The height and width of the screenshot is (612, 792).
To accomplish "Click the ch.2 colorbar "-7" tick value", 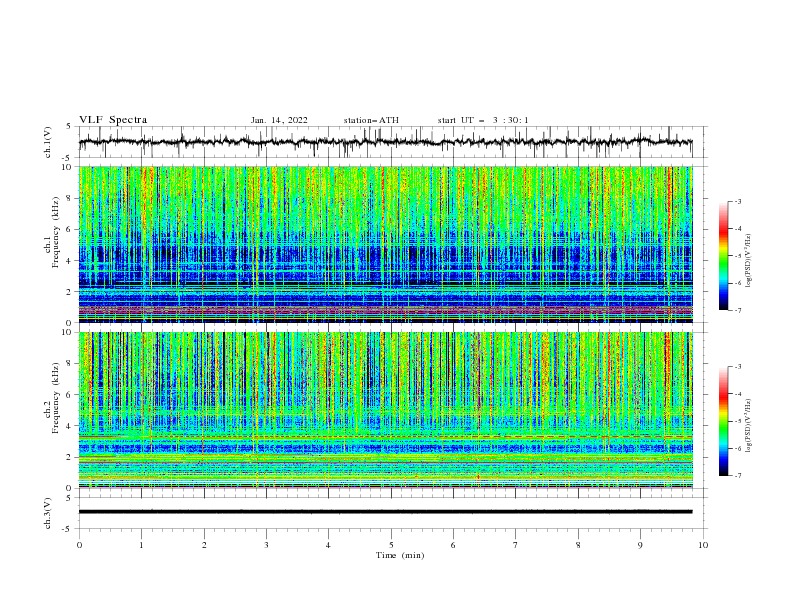I will (x=737, y=476).
